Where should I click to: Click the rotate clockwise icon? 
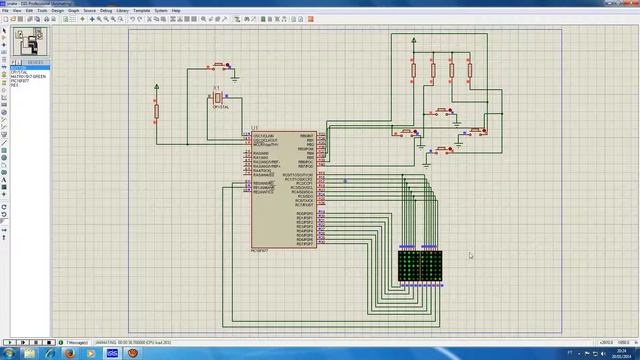(x=4, y=207)
